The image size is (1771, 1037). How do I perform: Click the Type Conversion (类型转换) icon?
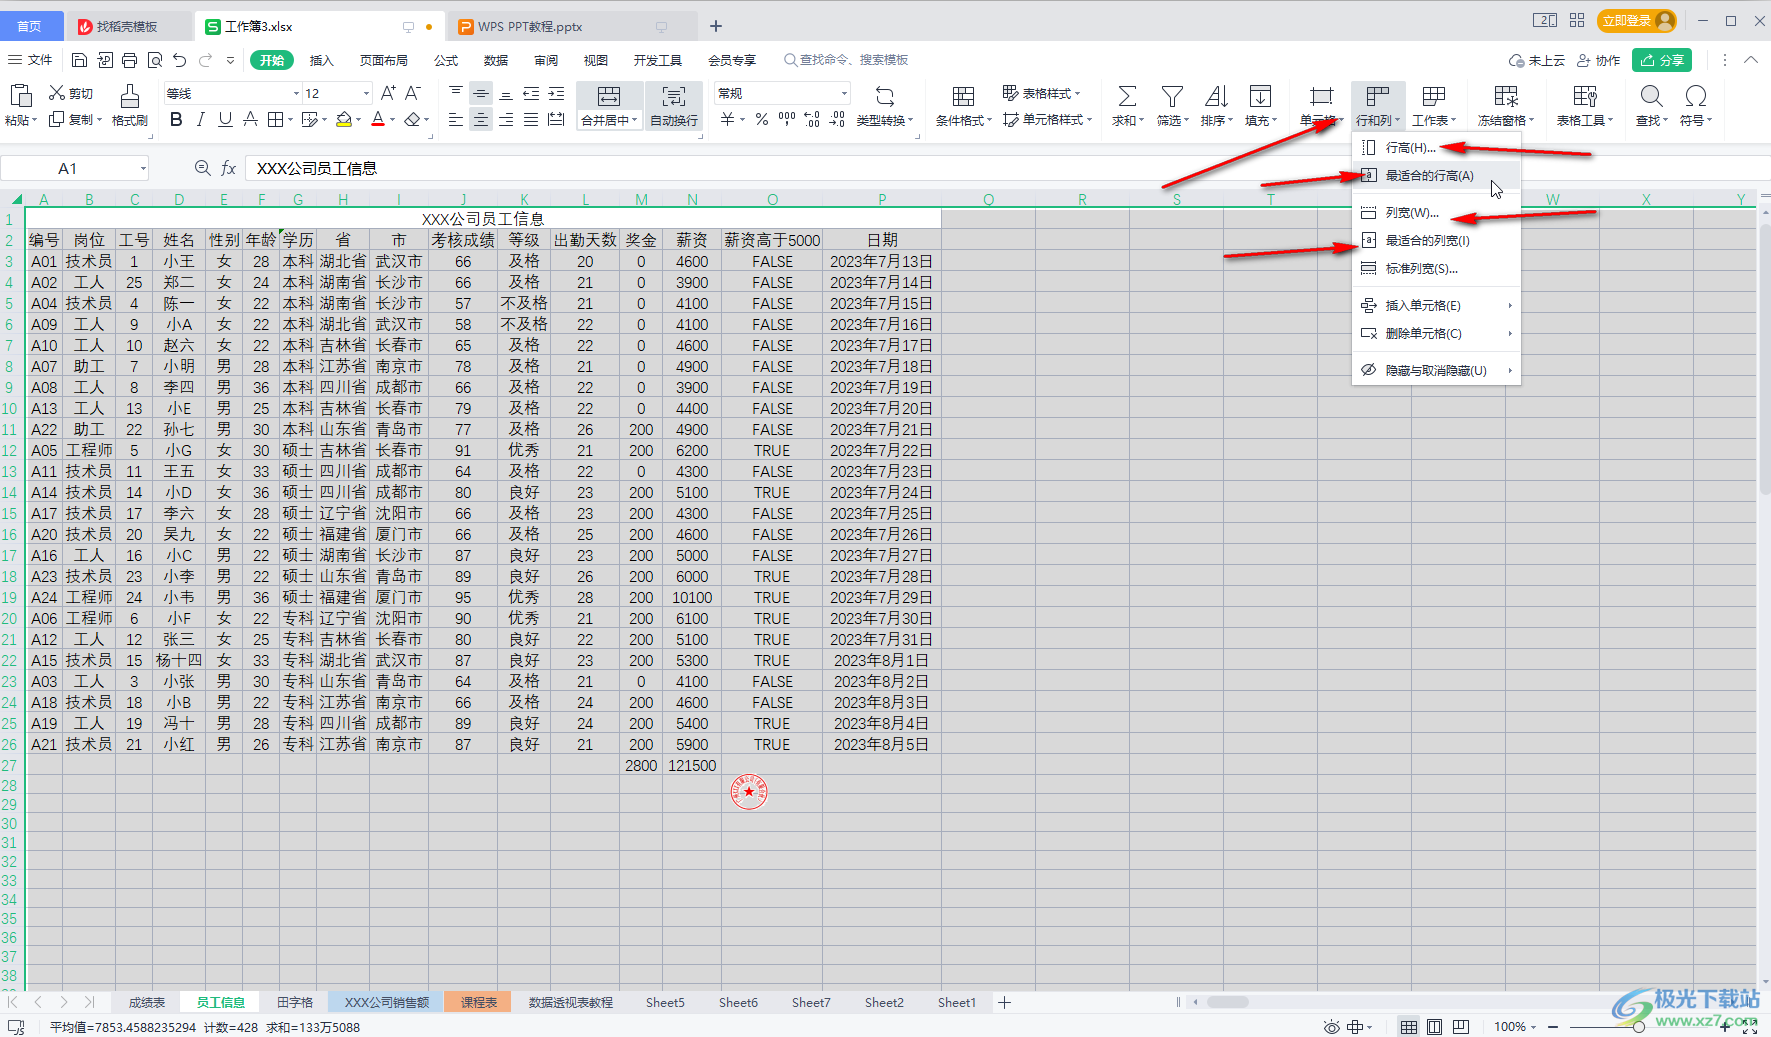[x=885, y=96]
